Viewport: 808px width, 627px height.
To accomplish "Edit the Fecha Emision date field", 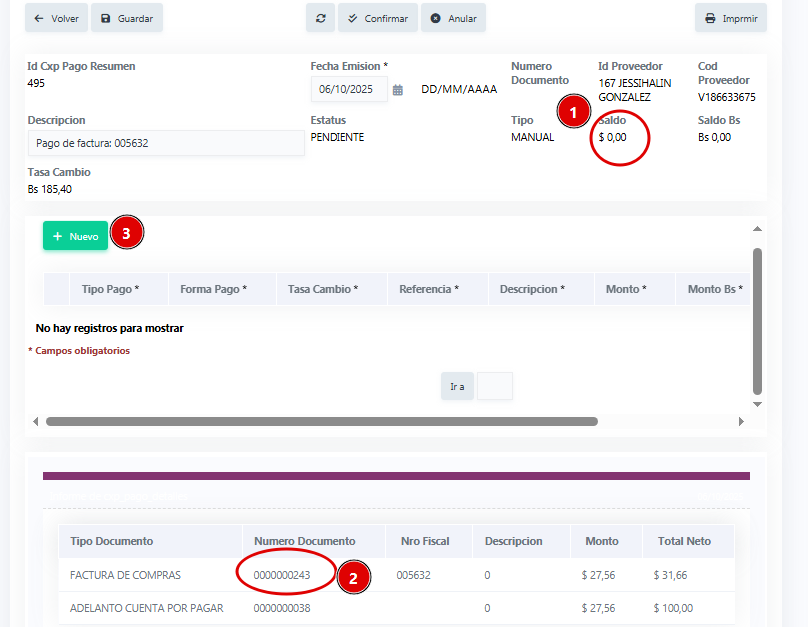I will pyautogui.click(x=347, y=89).
